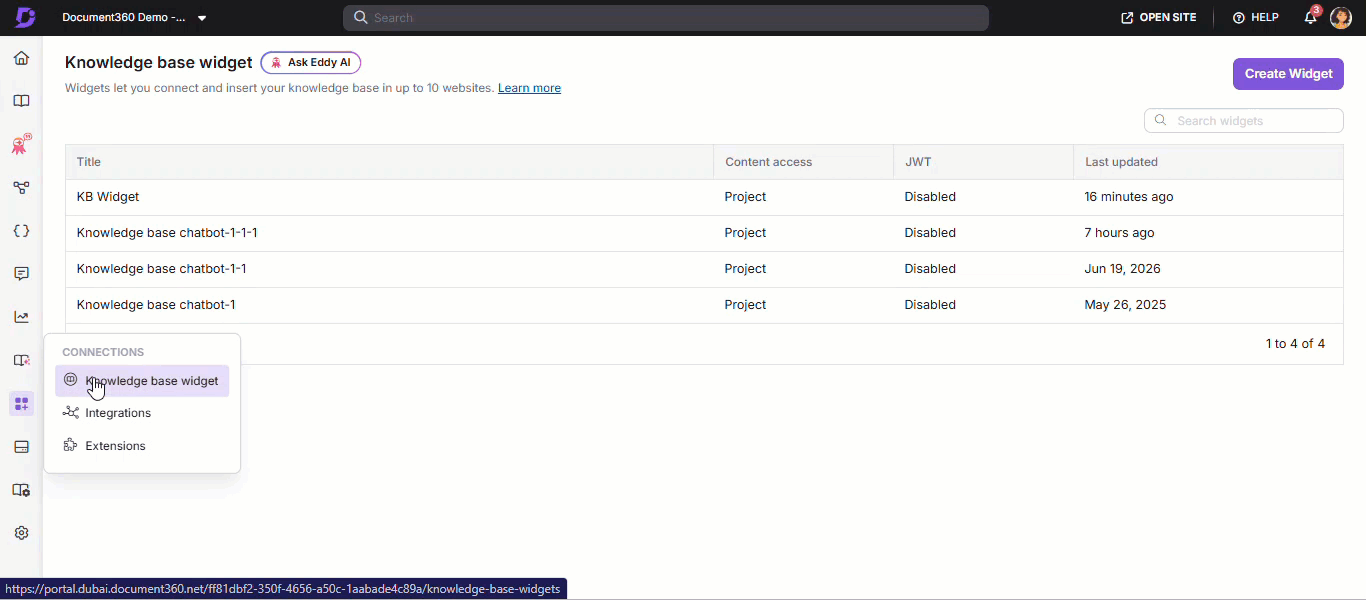
Task: Select Connections grid icon in sidebar
Action: click(21, 404)
